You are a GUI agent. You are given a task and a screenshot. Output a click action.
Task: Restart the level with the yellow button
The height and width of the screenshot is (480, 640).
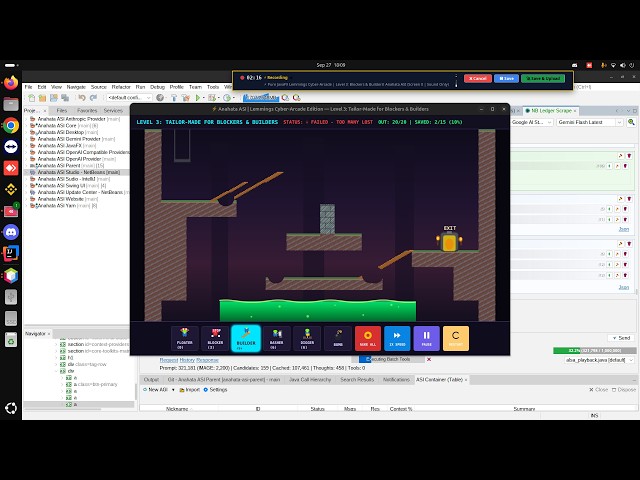click(x=456, y=338)
